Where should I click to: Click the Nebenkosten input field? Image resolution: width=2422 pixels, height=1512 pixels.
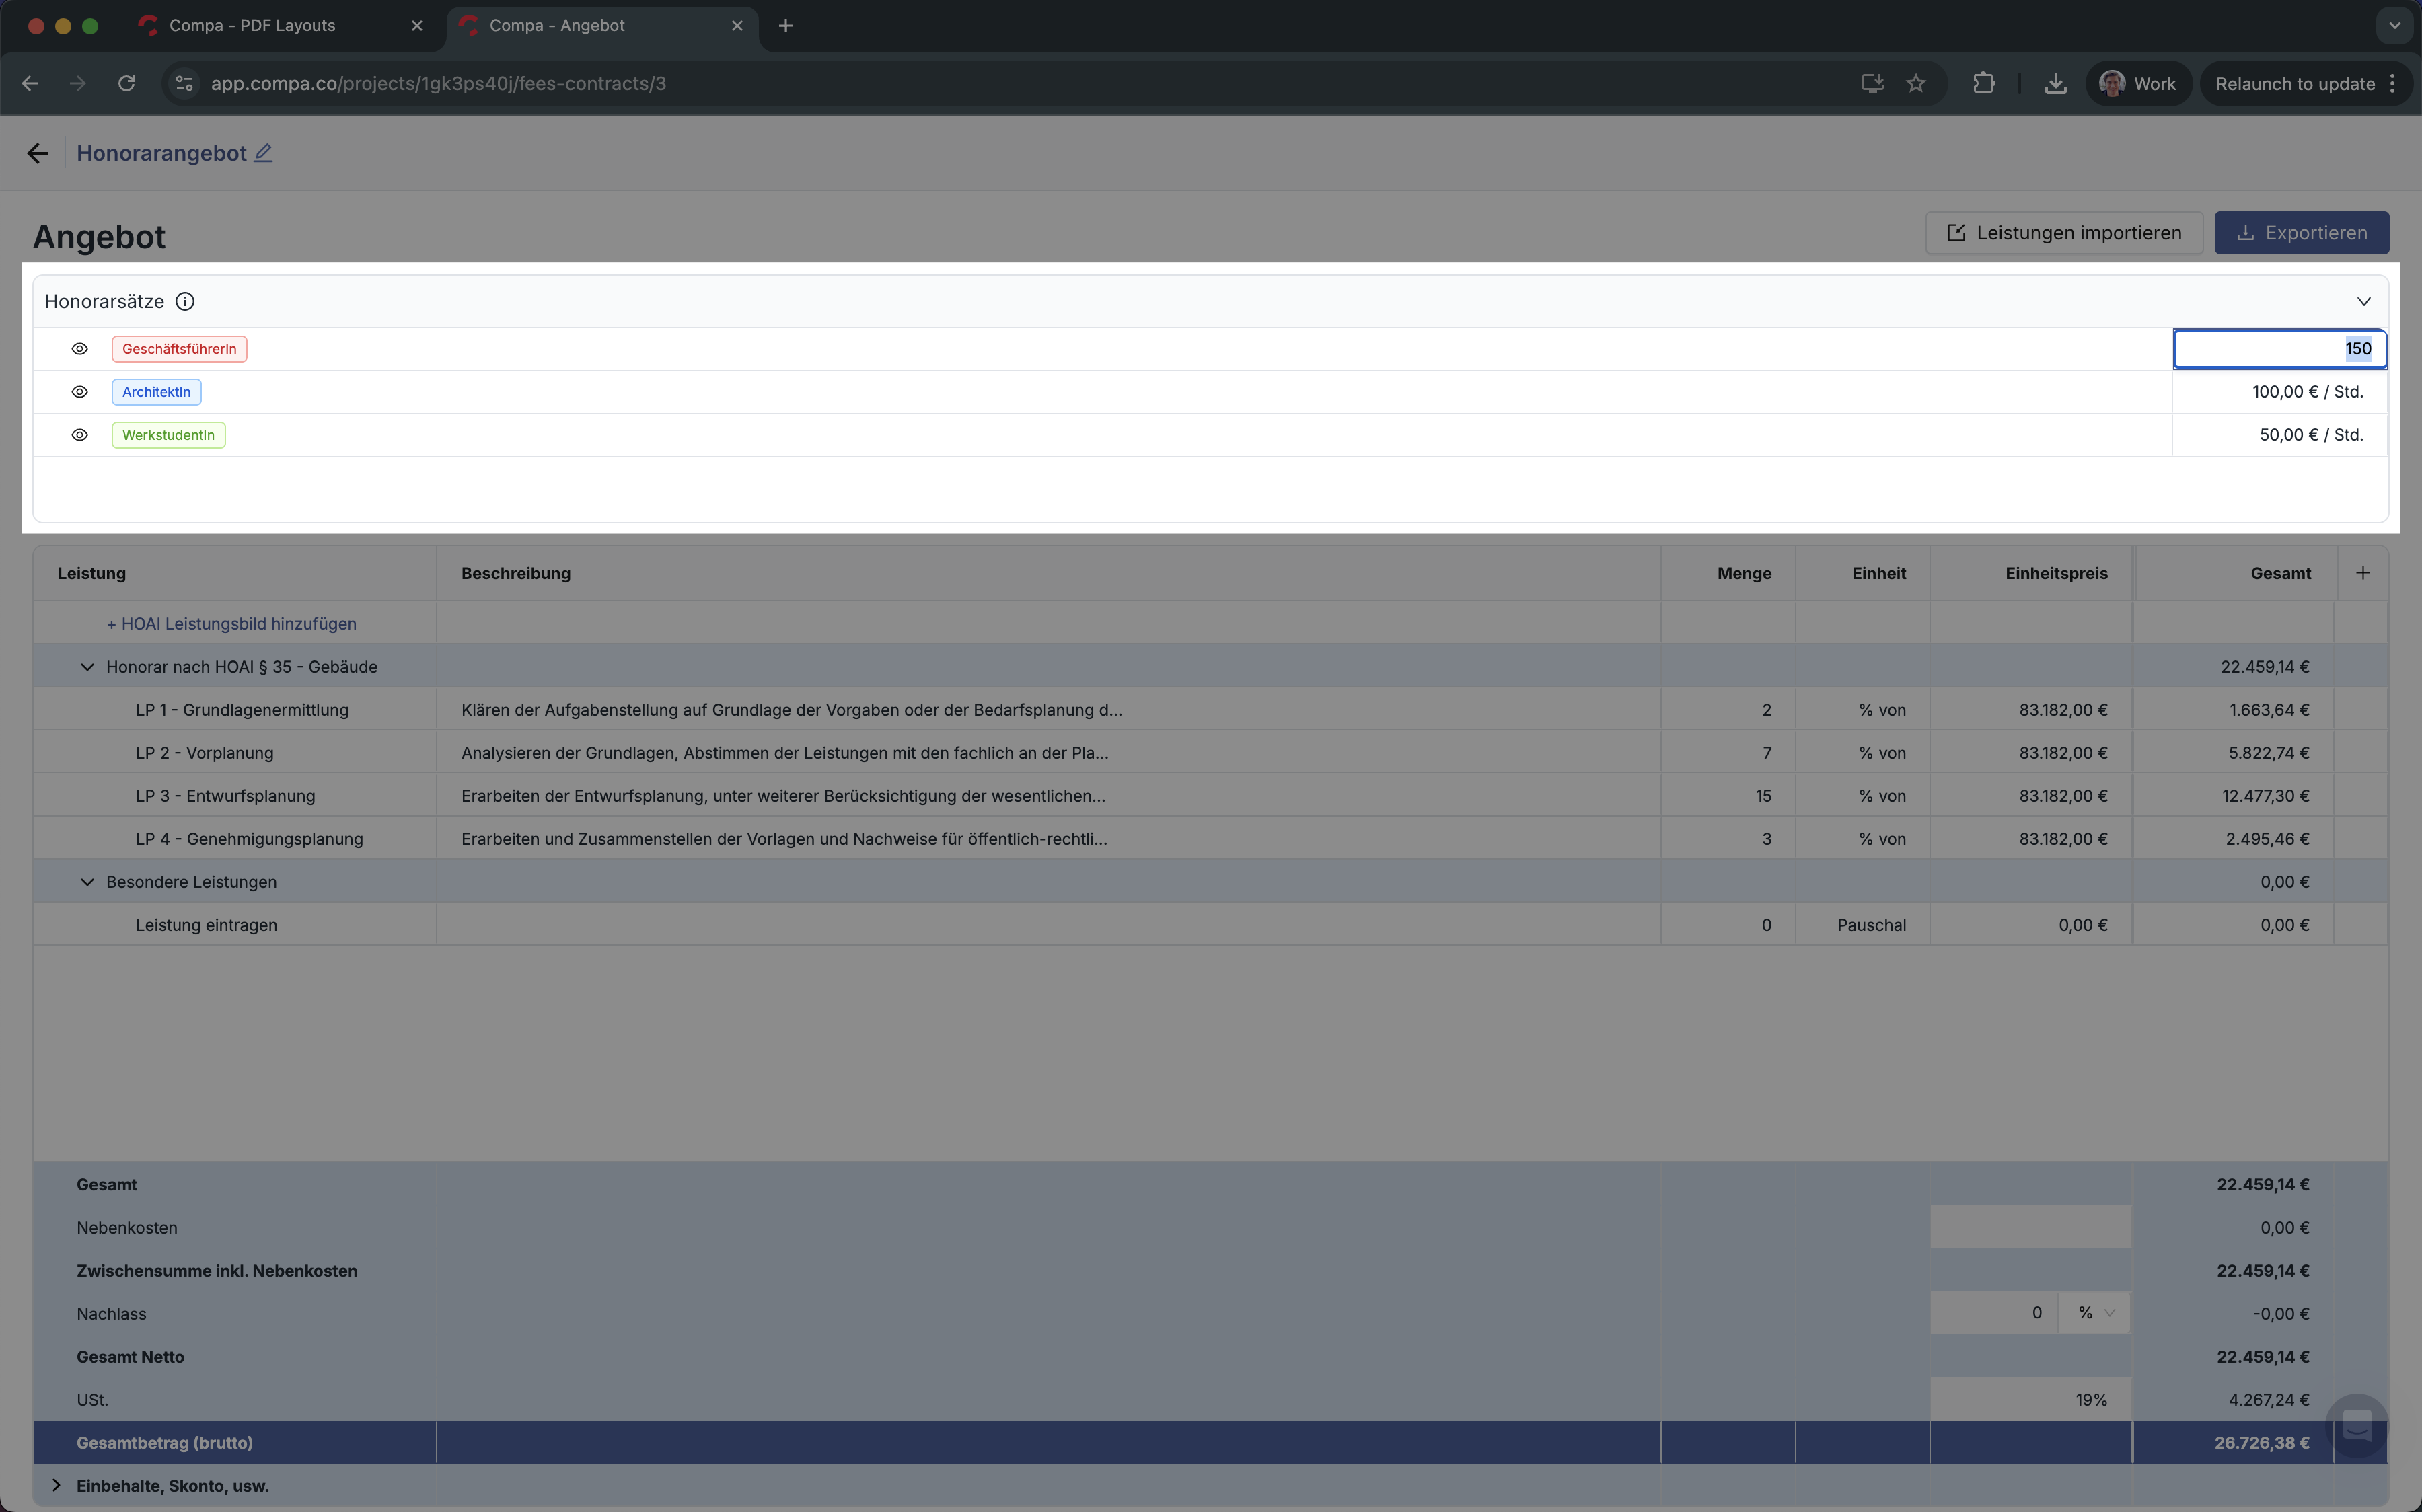pos(2030,1227)
